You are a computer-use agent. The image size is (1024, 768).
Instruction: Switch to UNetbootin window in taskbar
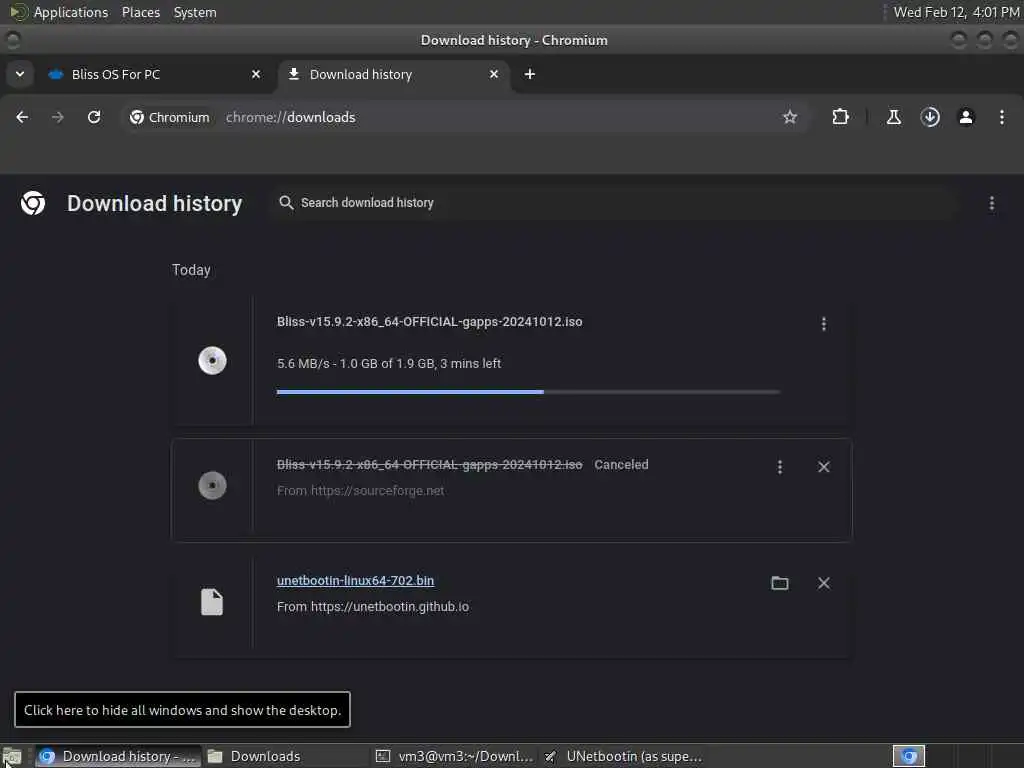coord(623,756)
